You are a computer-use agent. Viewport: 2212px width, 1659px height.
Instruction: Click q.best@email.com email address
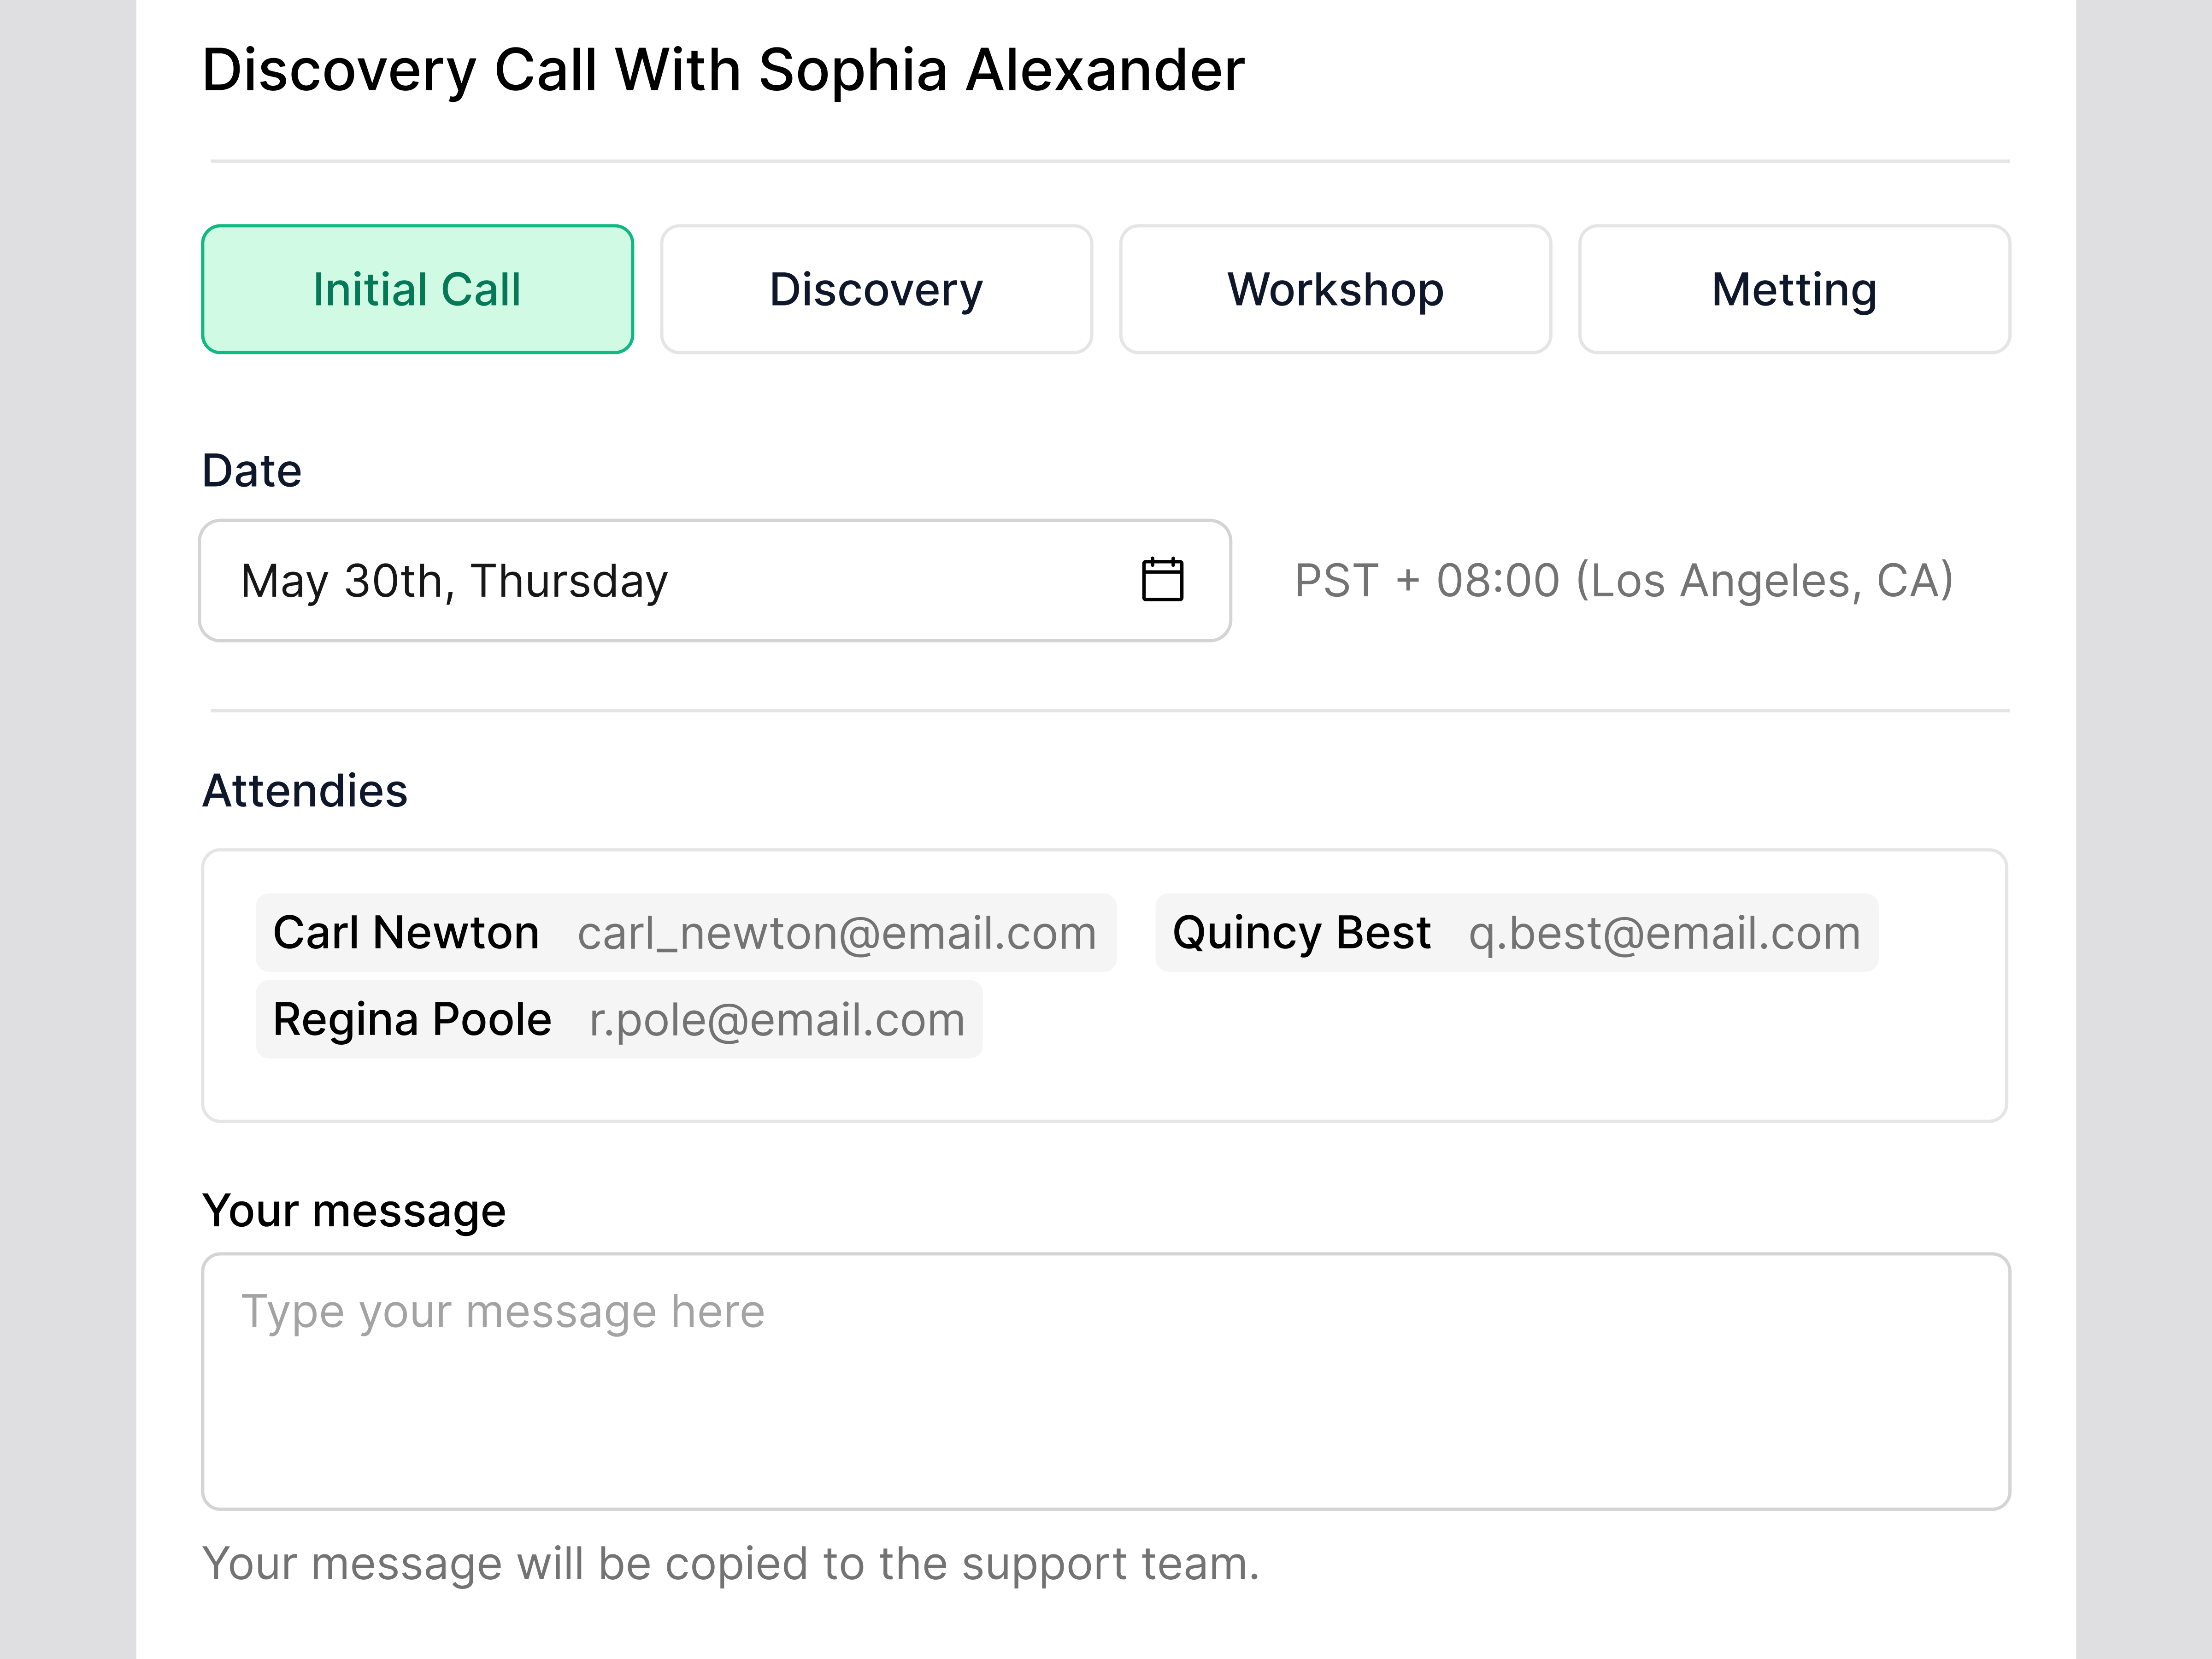[x=1664, y=932]
